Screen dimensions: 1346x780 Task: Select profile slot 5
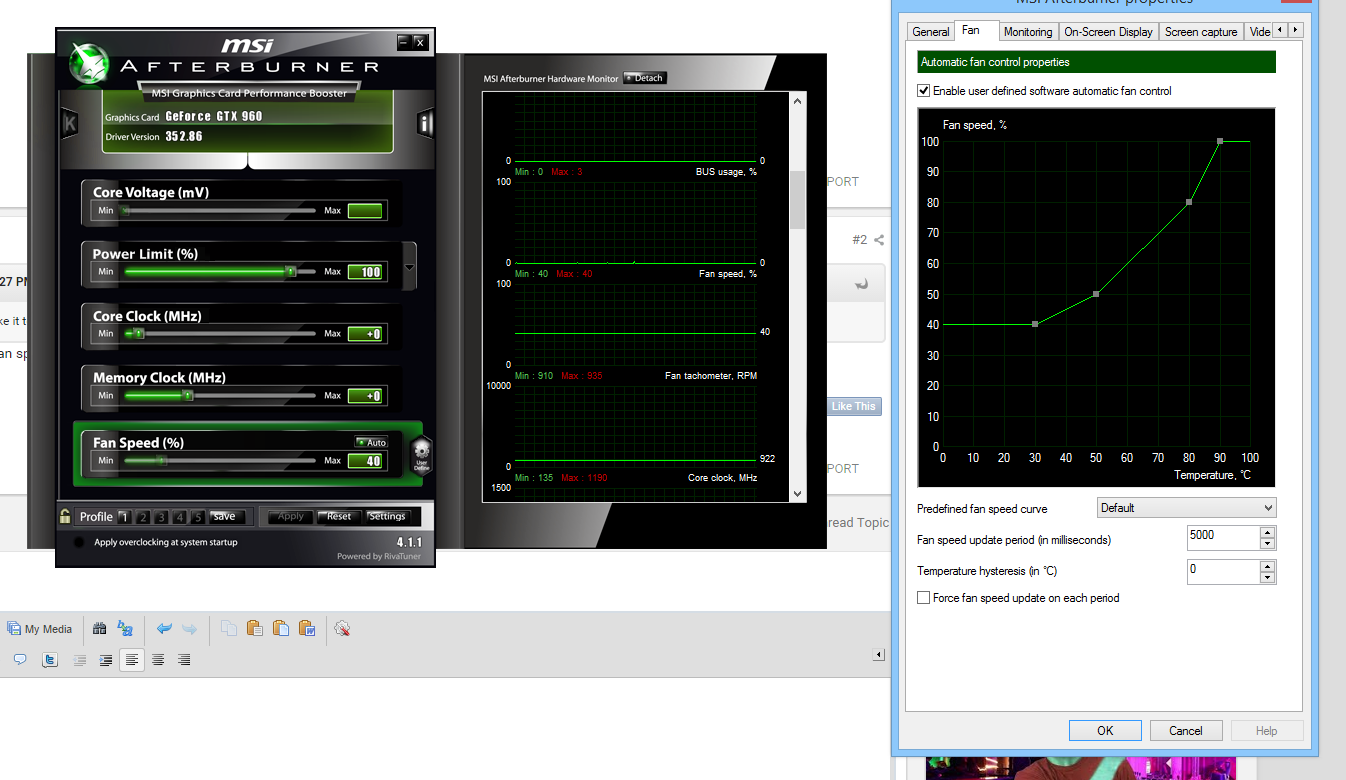tap(198, 517)
